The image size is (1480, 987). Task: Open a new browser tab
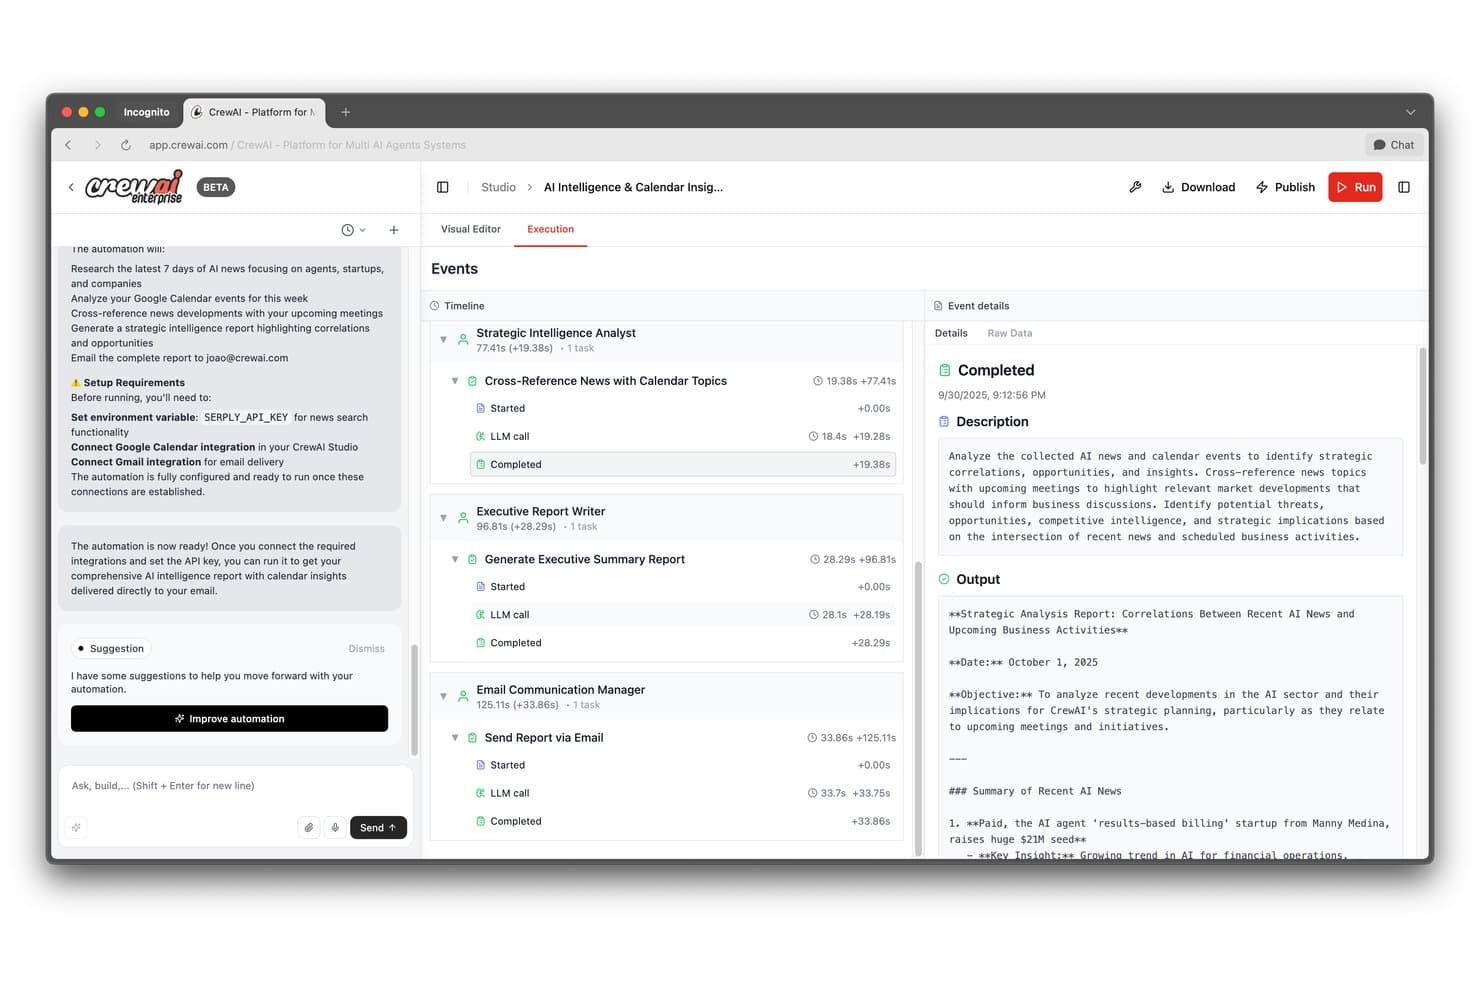[346, 112]
